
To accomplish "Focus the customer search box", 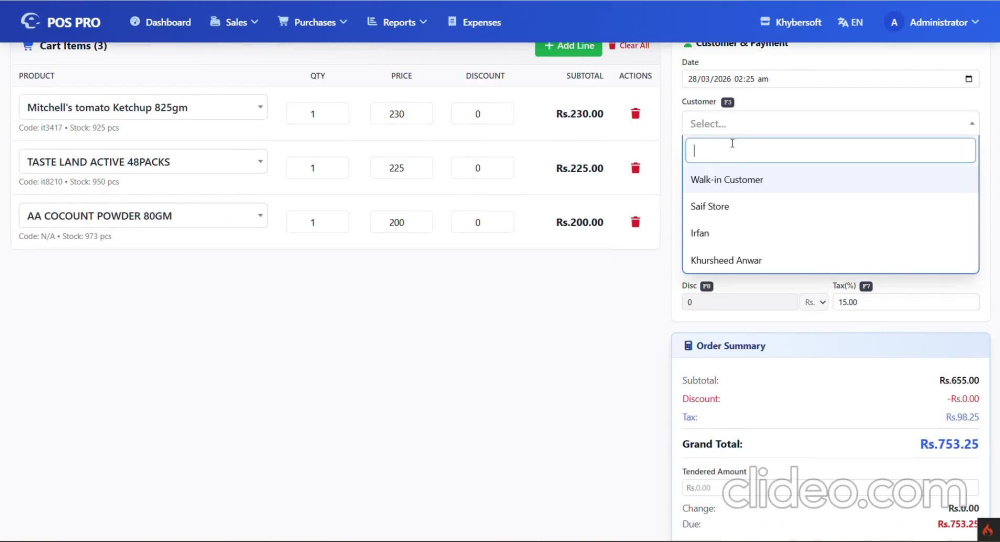I will tap(830, 150).
